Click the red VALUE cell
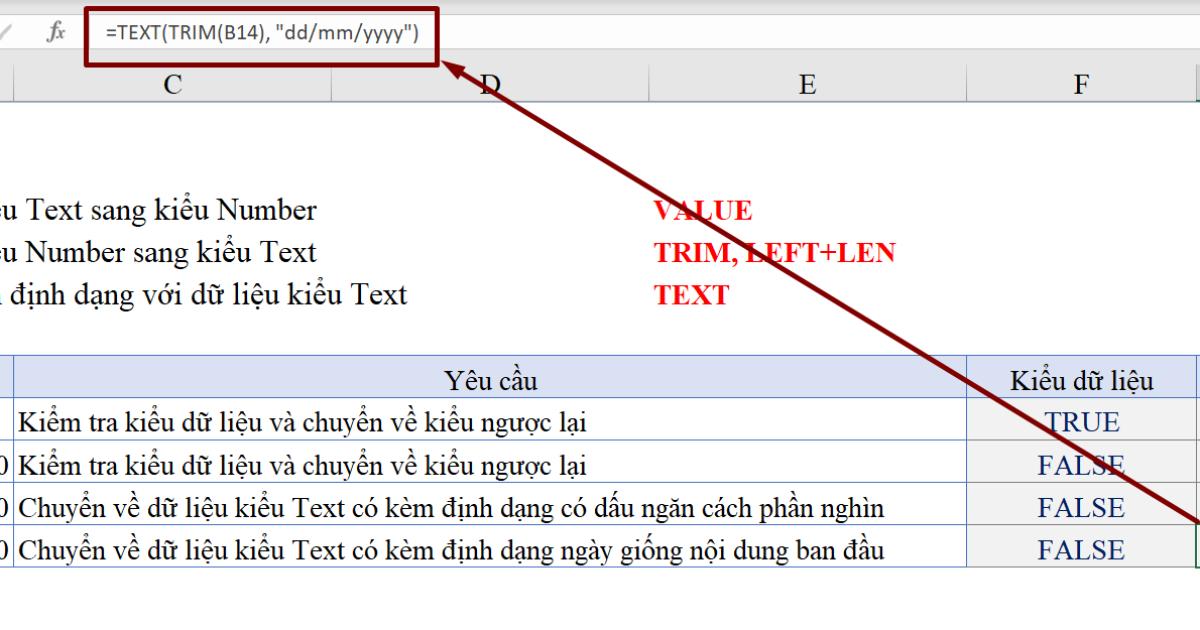 click(x=702, y=211)
